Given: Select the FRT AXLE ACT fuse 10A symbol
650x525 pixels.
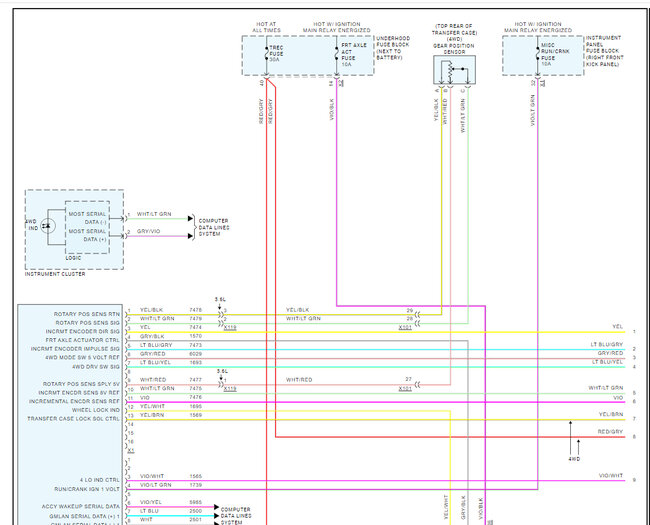Looking at the screenshot, I should [x=337, y=53].
